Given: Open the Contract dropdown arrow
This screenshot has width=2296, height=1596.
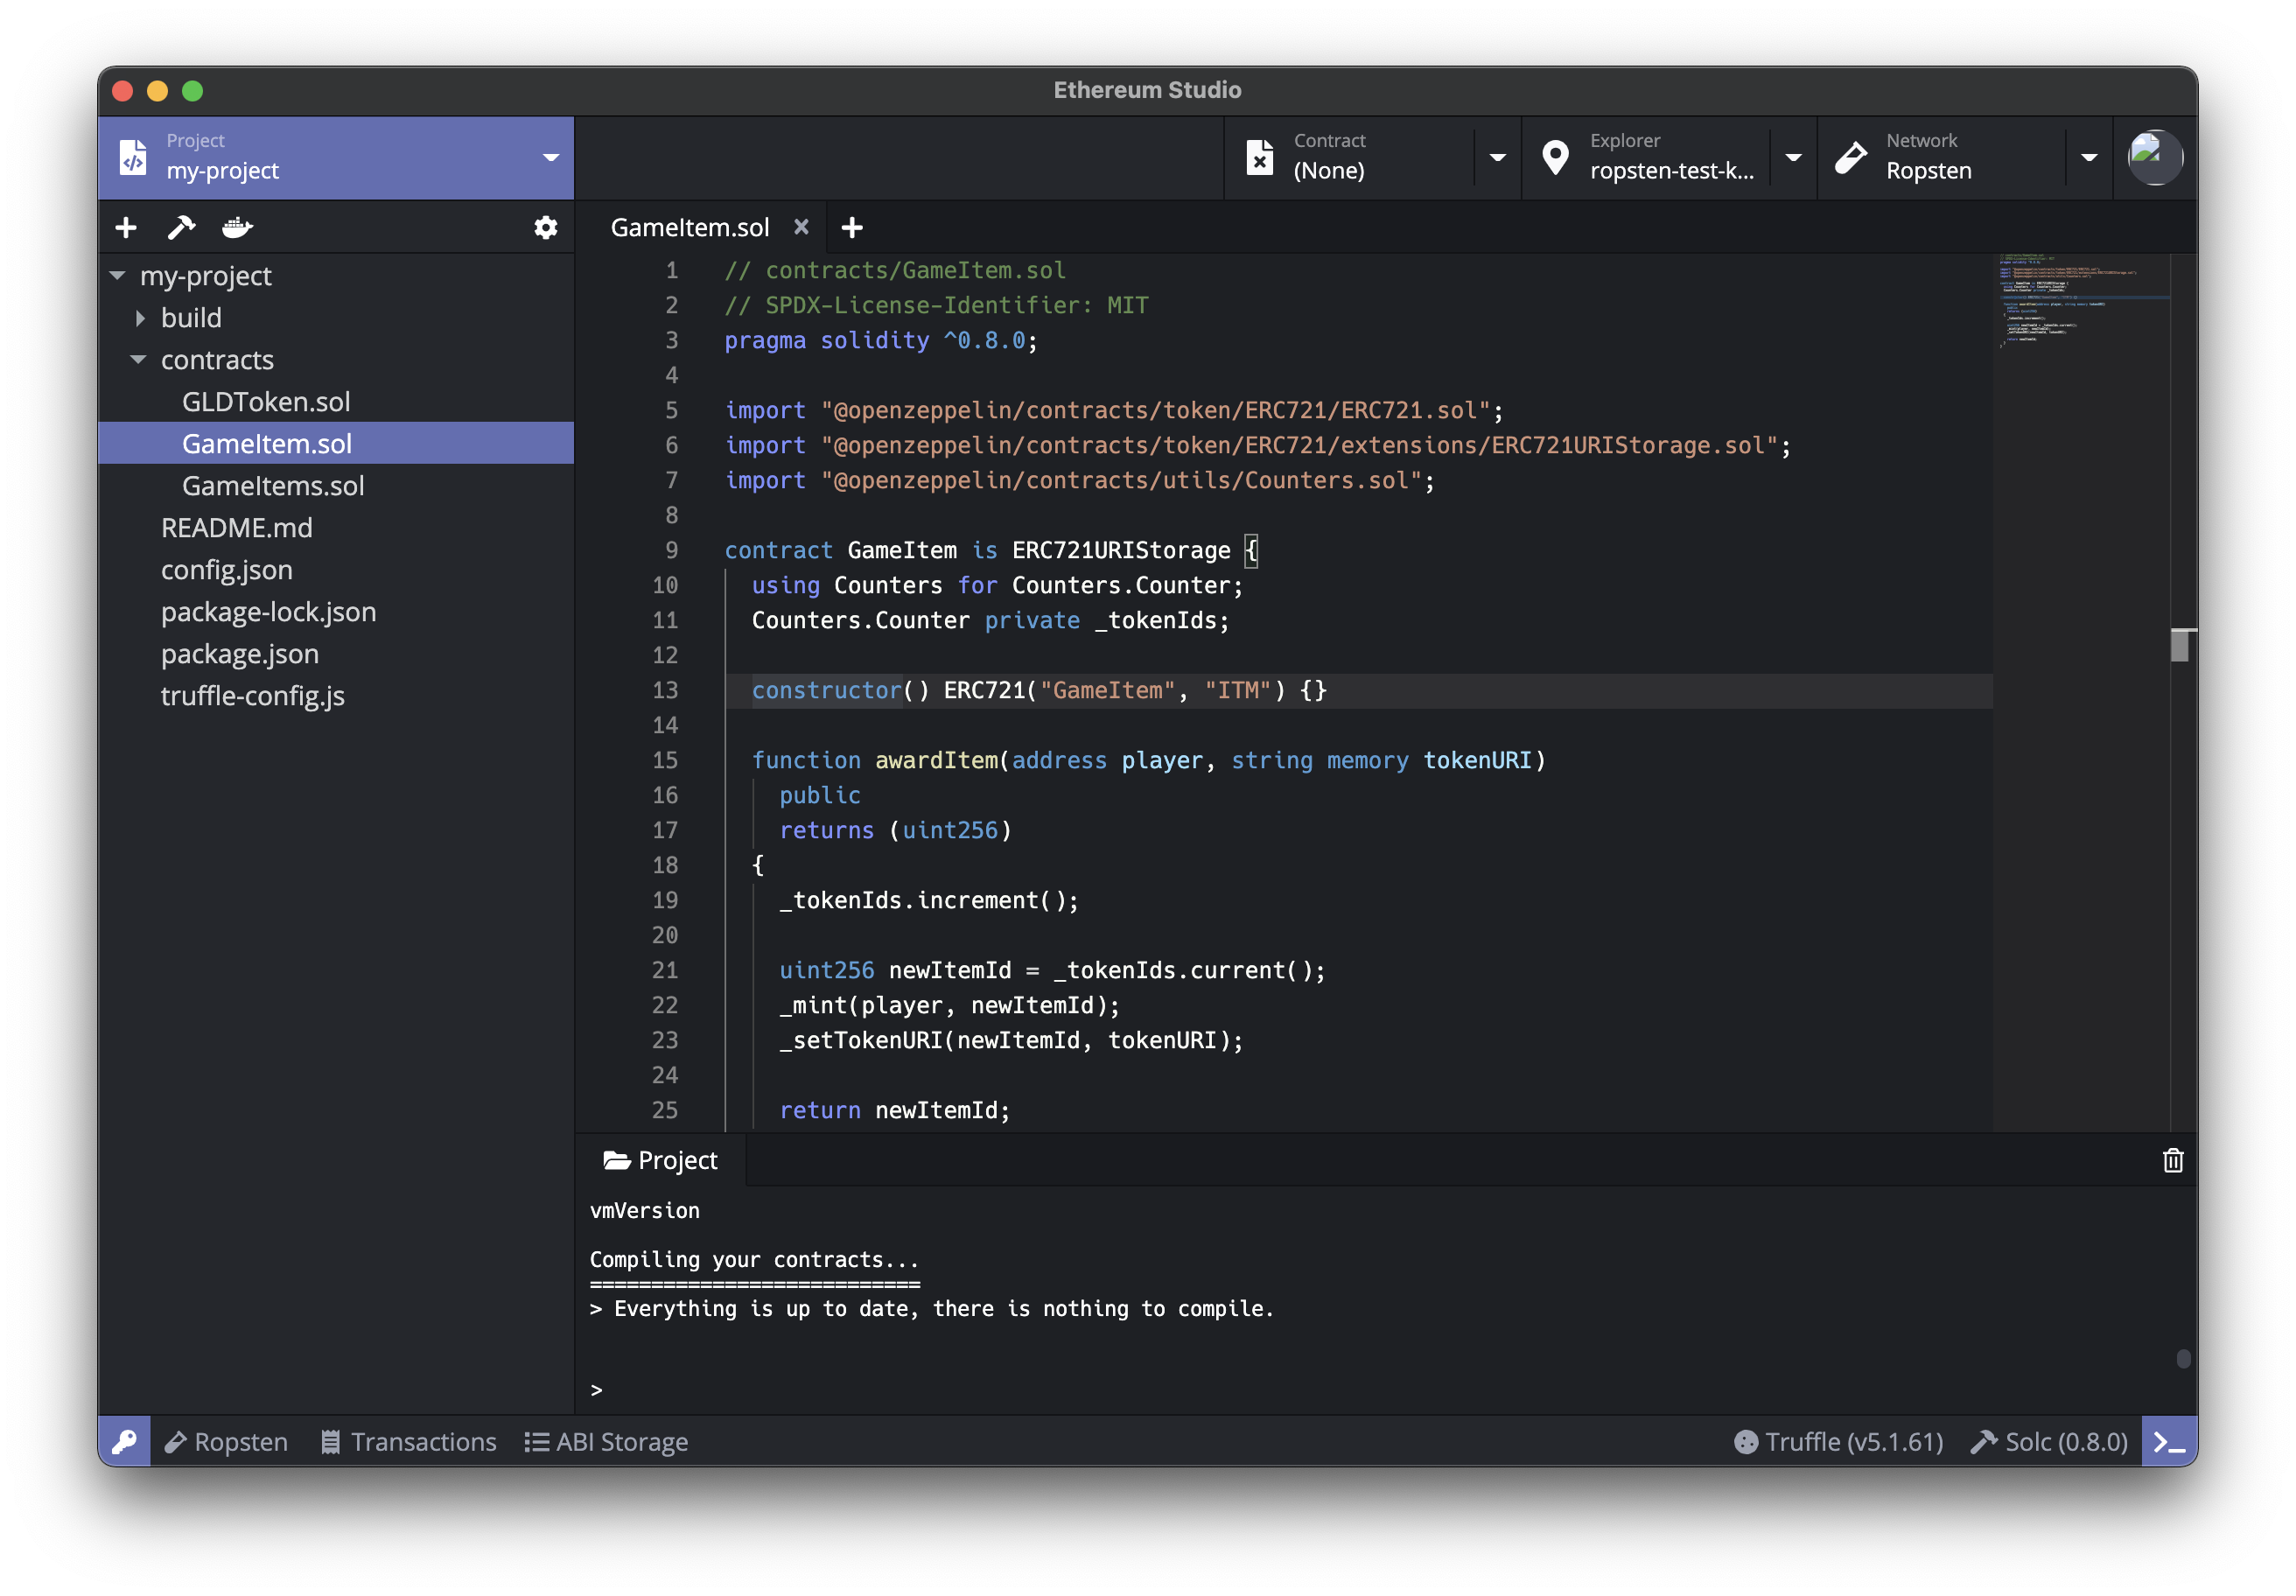Looking at the screenshot, I should coord(1497,158).
